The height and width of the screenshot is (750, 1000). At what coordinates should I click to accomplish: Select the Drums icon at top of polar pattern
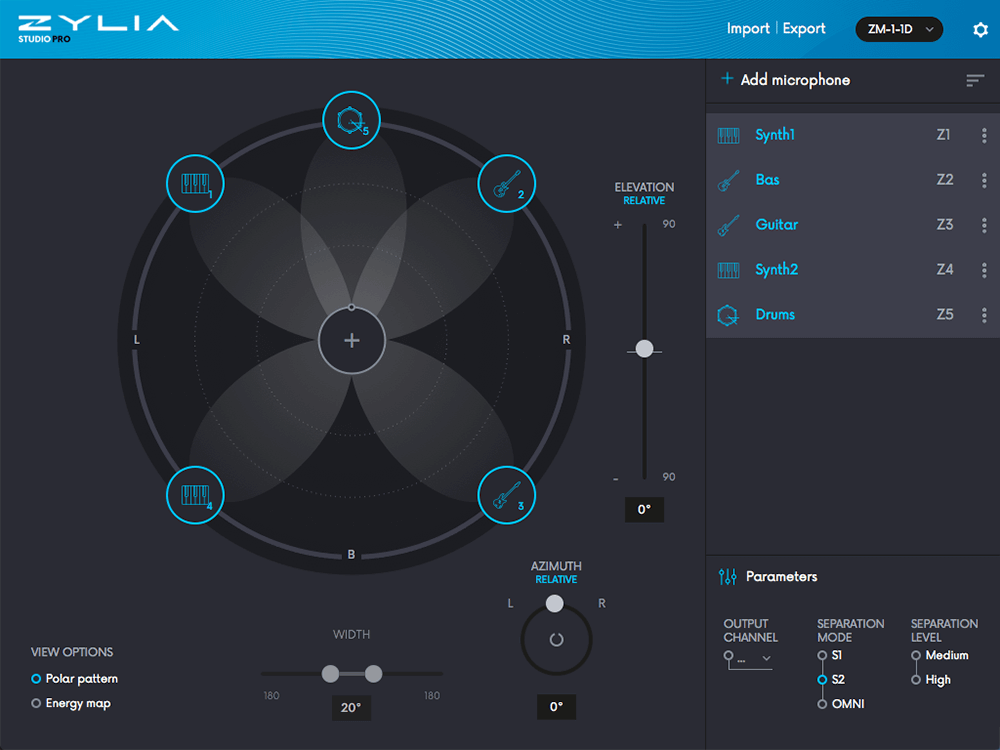pyautogui.click(x=352, y=117)
